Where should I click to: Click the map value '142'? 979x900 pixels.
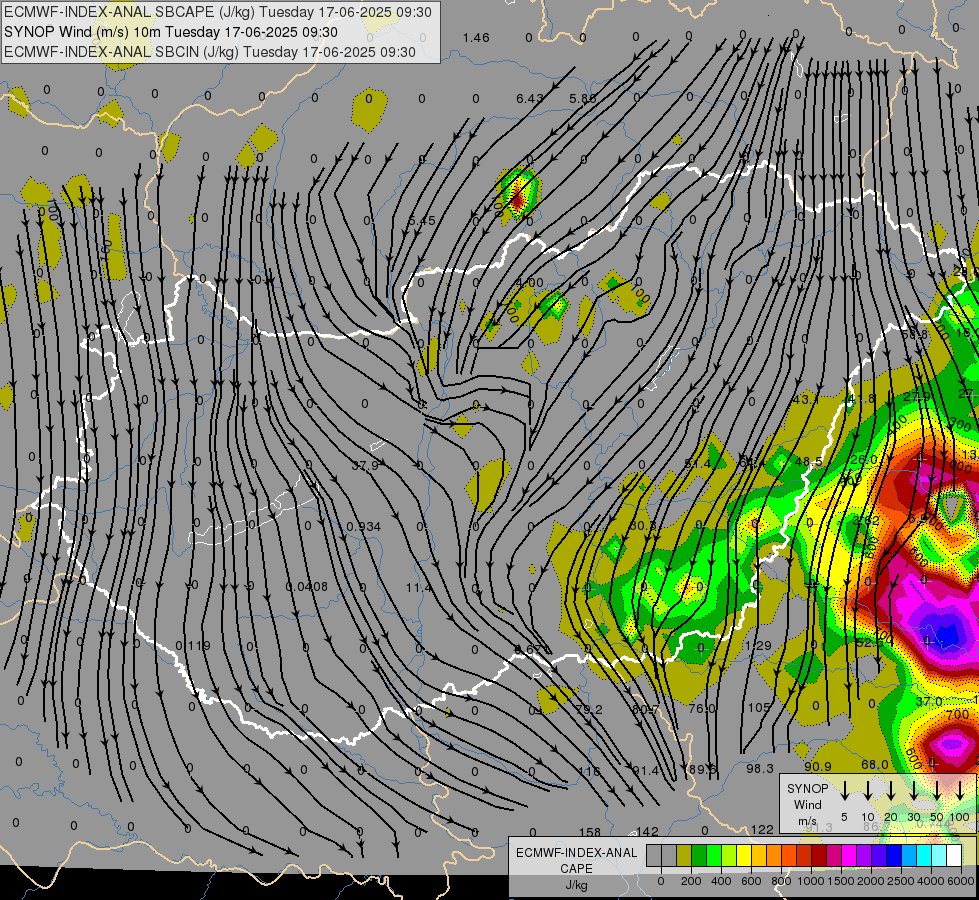647,831
